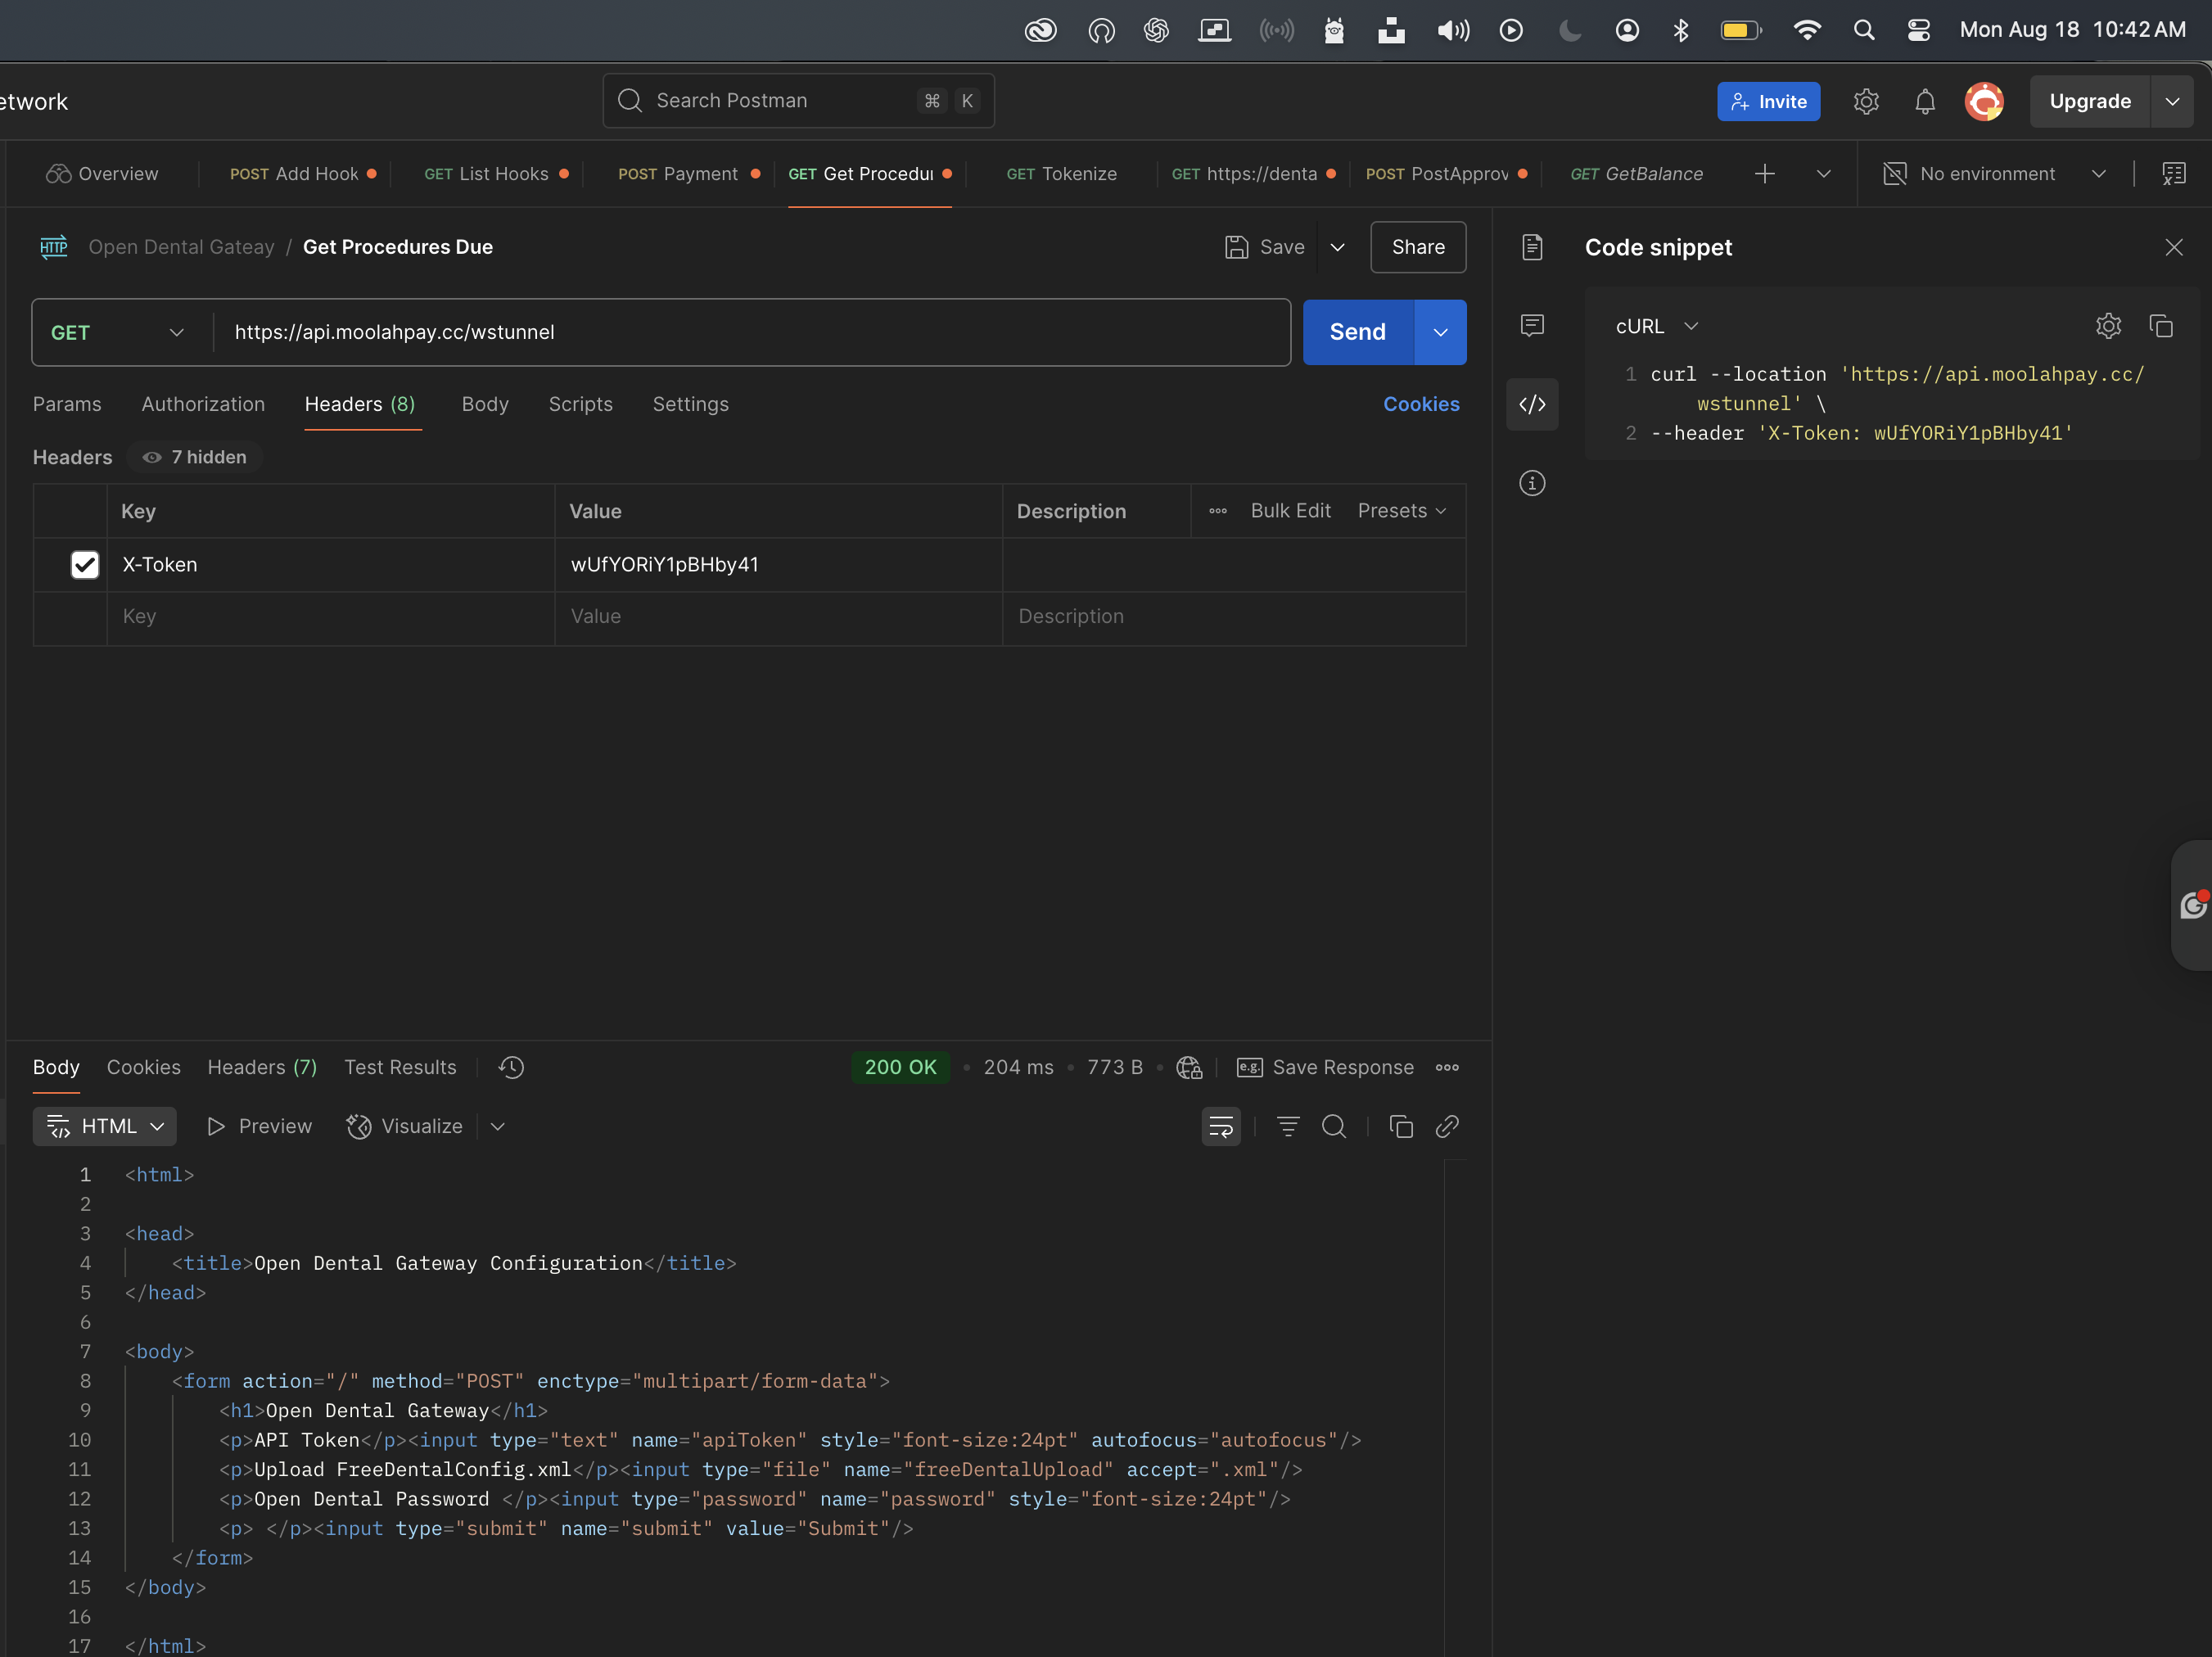Click the HTTP request type icon
The width and height of the screenshot is (2212, 1657).
click(54, 247)
